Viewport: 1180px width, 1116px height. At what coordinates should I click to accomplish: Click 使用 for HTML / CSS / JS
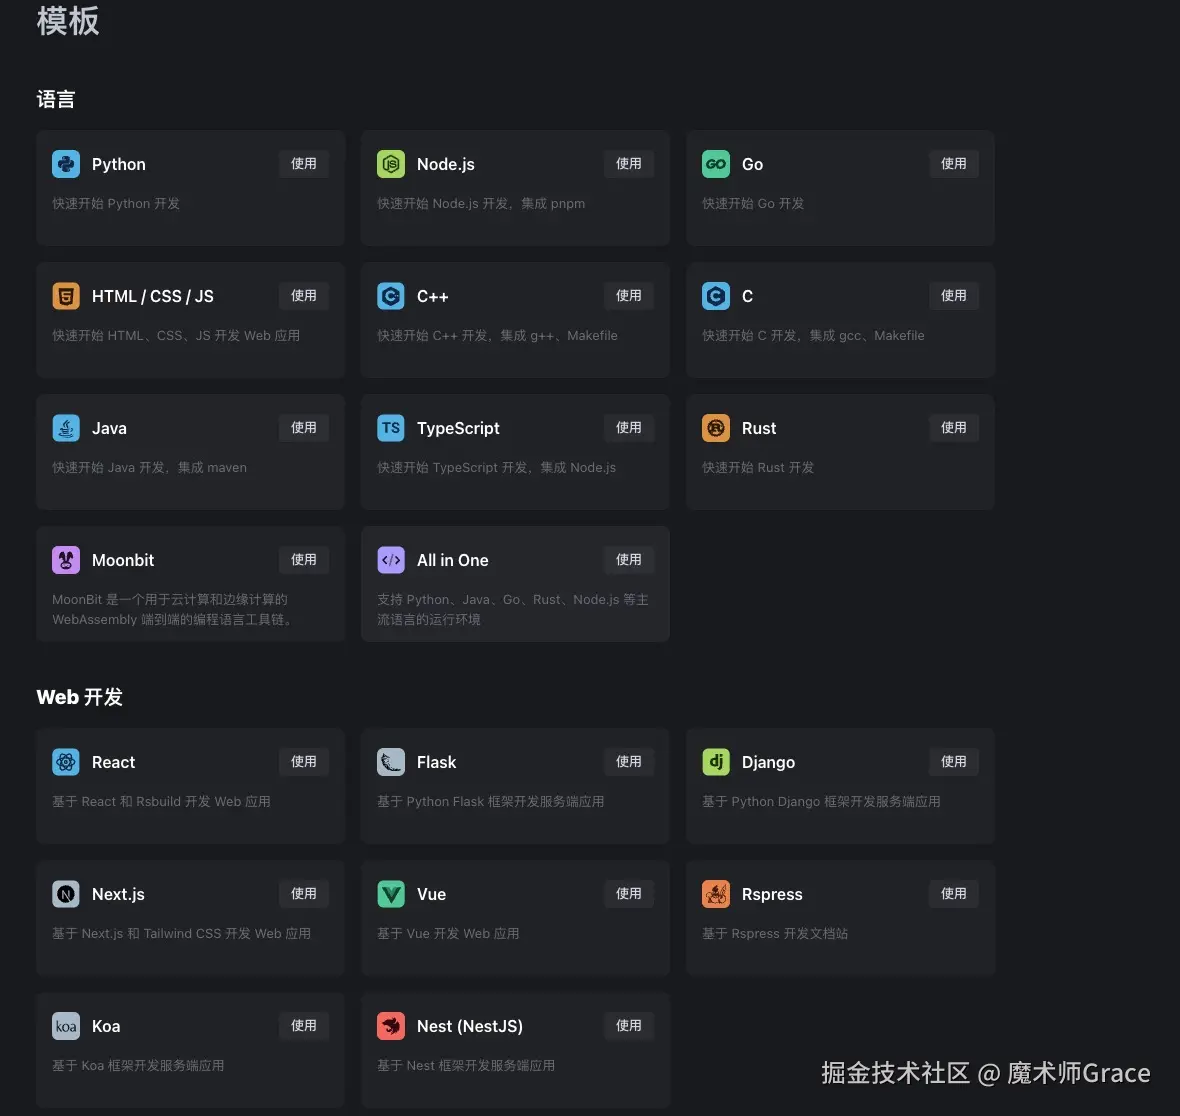(x=304, y=296)
